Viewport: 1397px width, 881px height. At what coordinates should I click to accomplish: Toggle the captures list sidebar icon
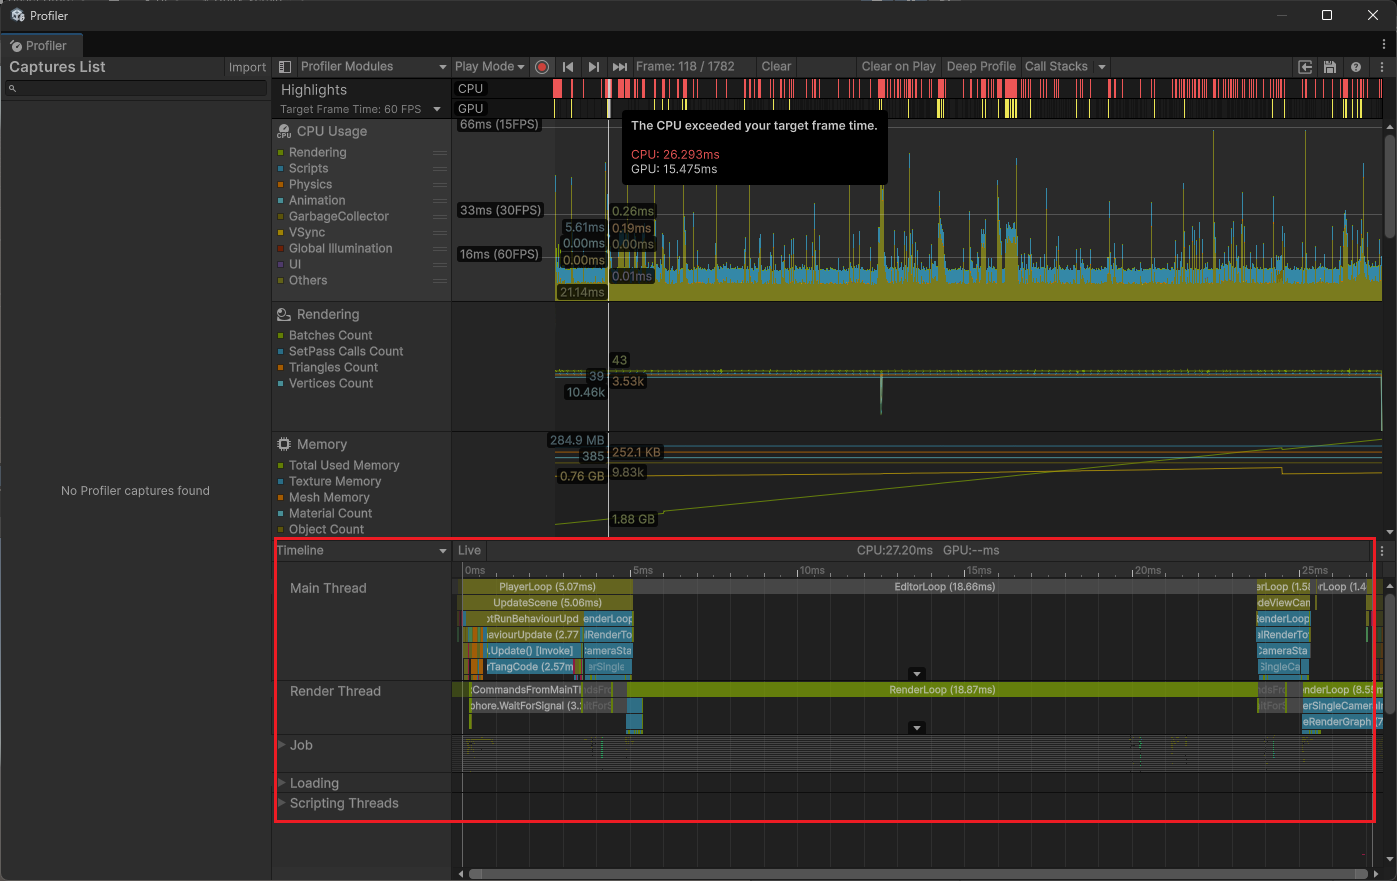285,67
